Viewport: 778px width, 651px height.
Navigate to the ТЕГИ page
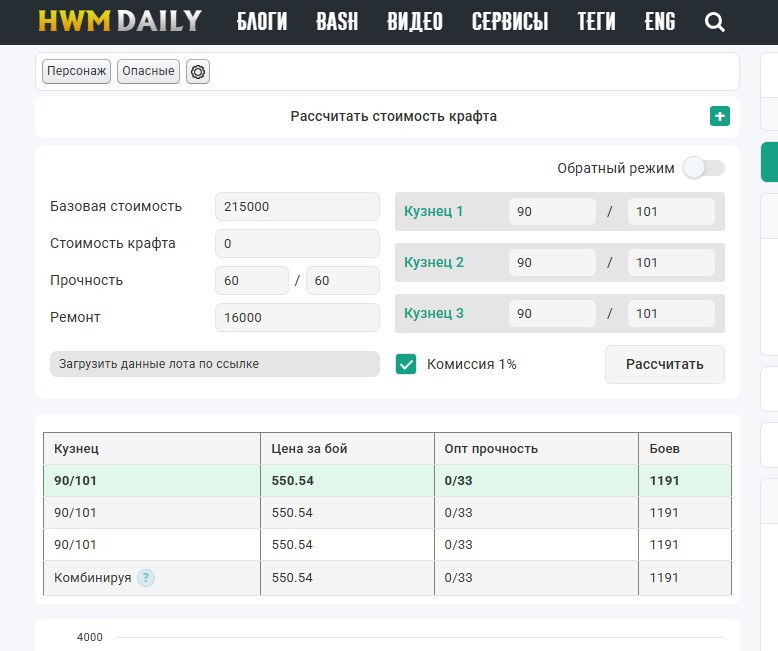pyautogui.click(x=596, y=22)
